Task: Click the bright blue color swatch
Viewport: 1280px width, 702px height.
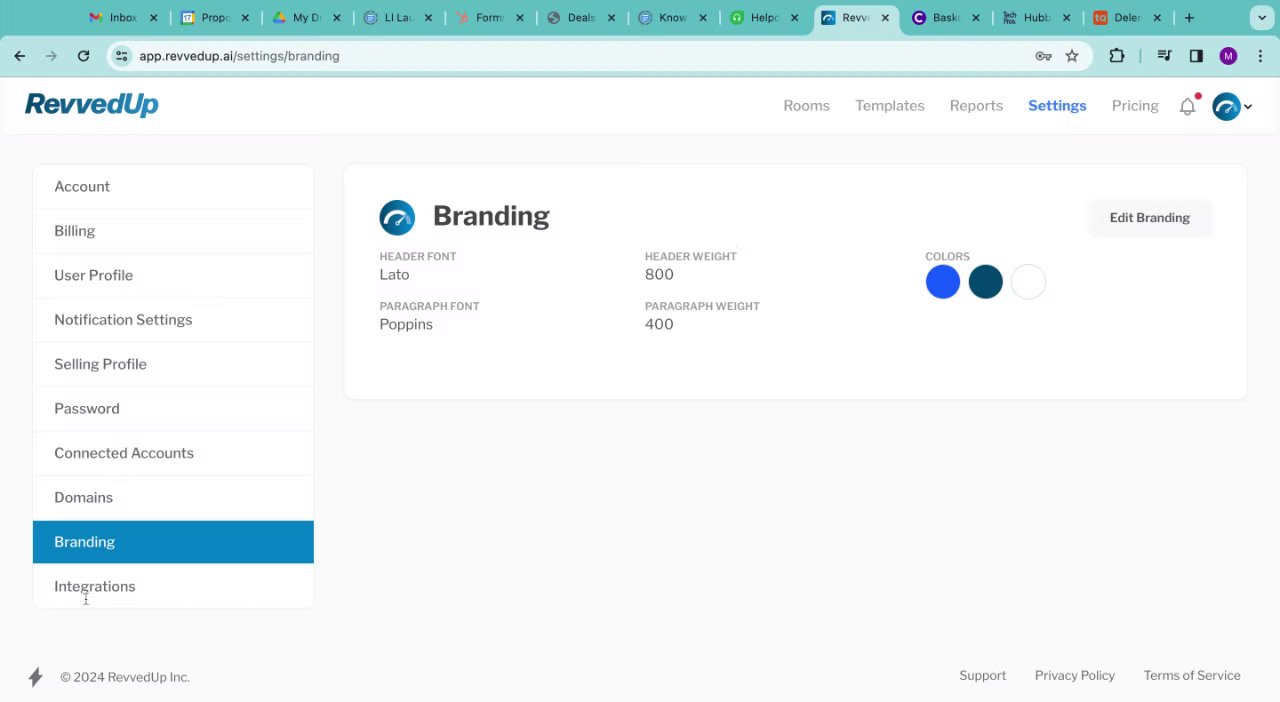Action: pyautogui.click(x=943, y=282)
